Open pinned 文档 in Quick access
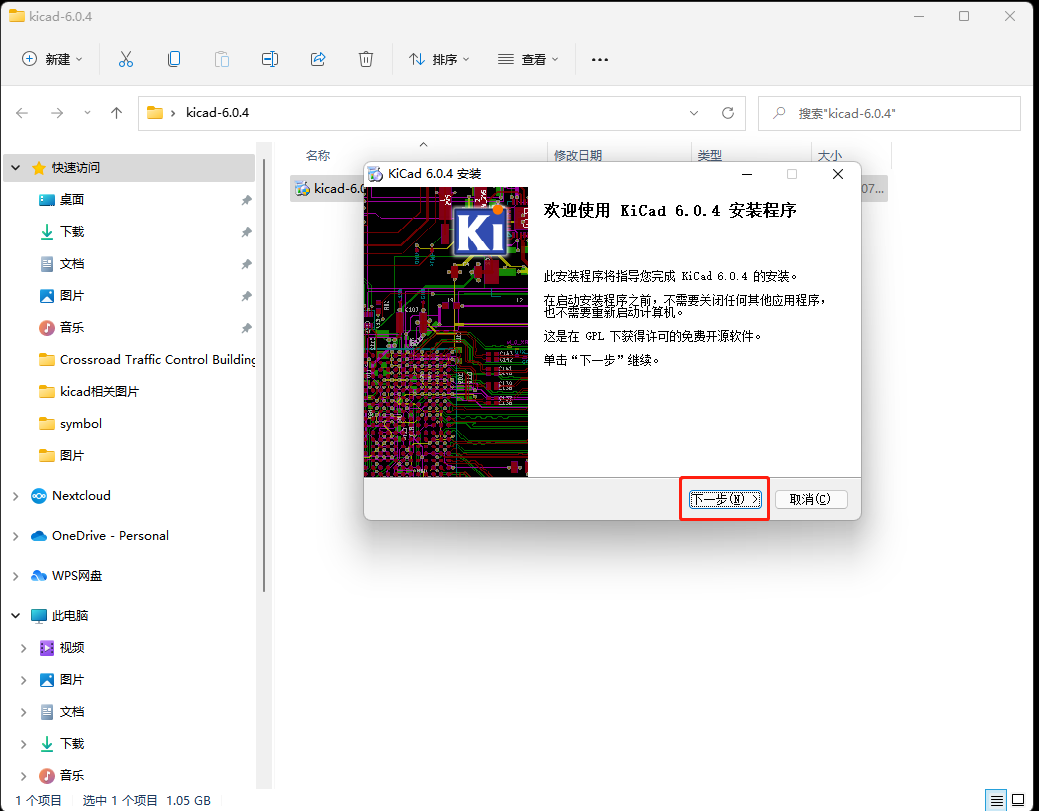This screenshot has width=1039, height=811. [72, 264]
